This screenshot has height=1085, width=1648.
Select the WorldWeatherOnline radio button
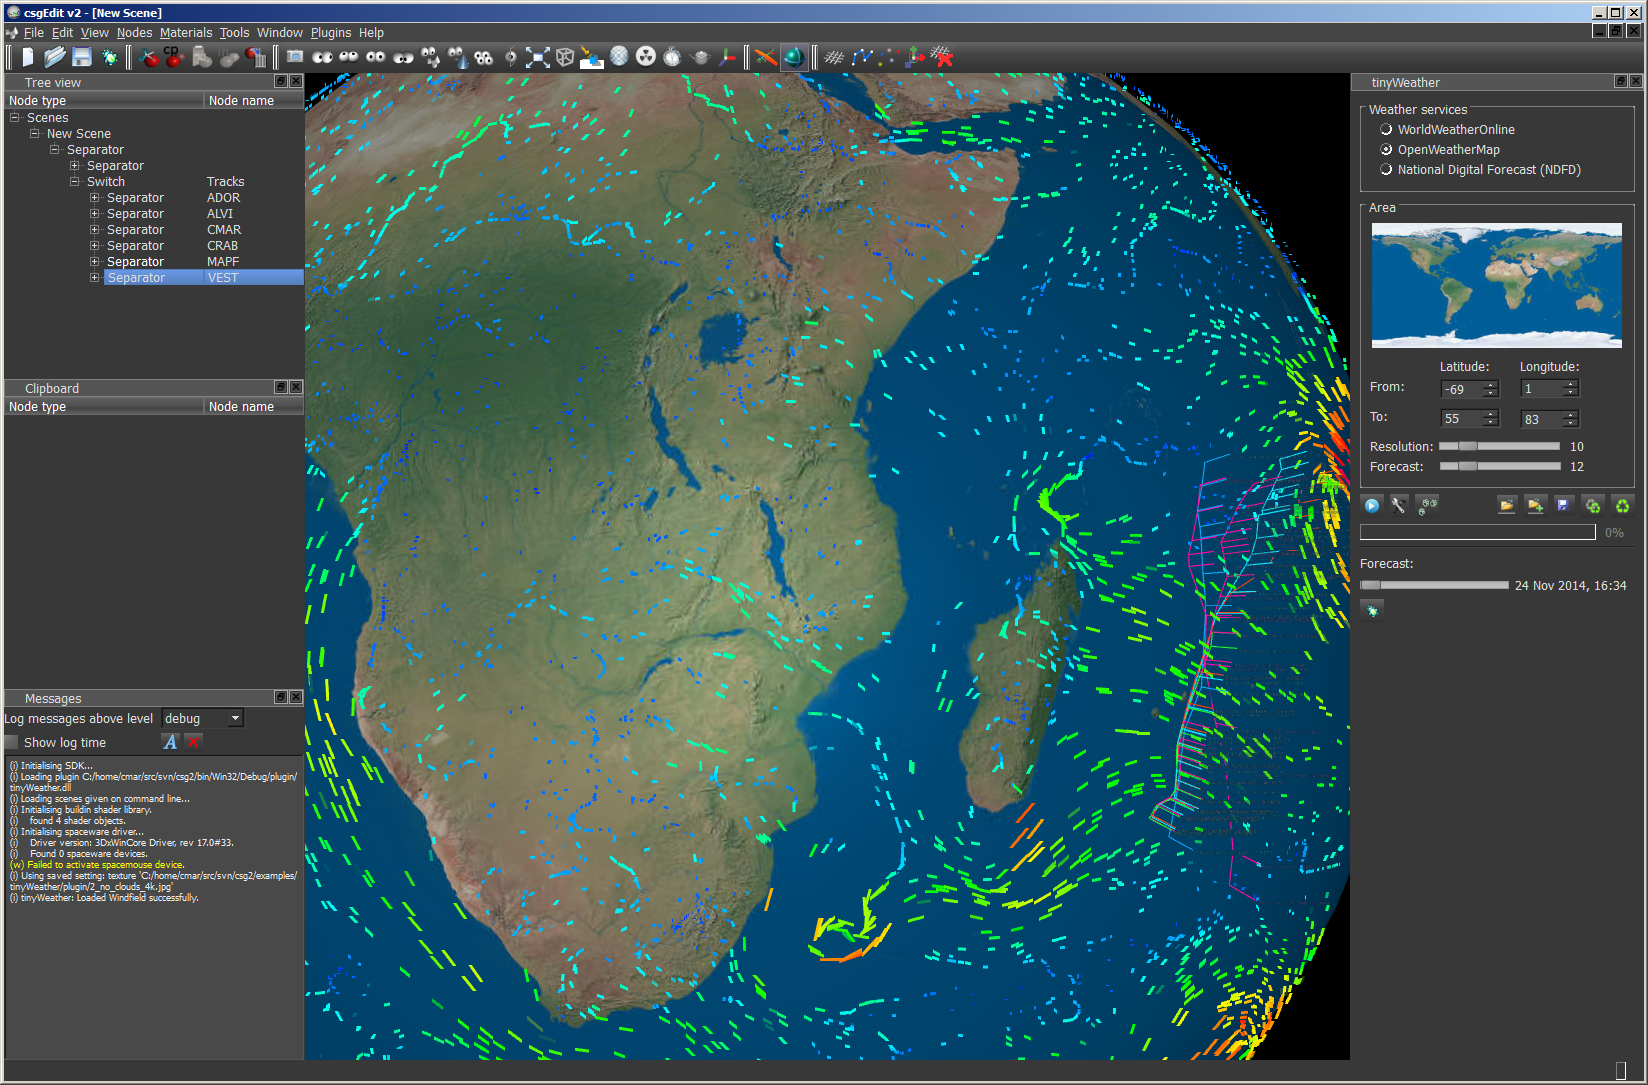[x=1386, y=130]
